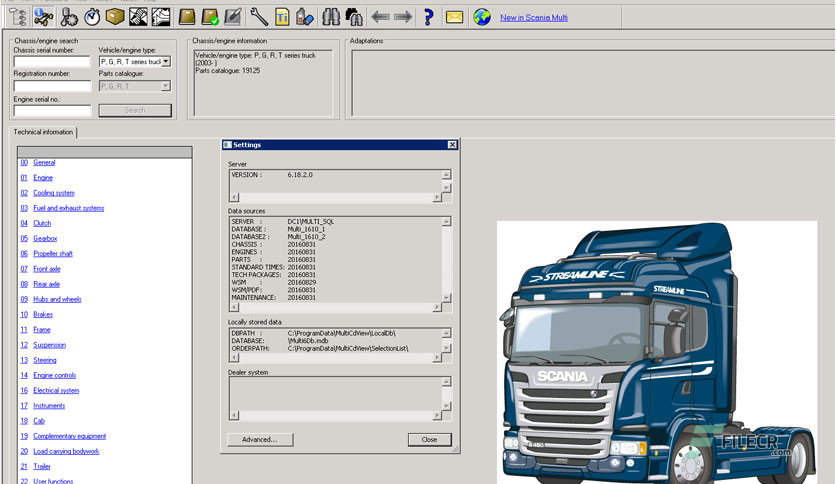Click Dealer system scroll down arrow
This screenshot has width=836, height=484.
tap(446, 406)
